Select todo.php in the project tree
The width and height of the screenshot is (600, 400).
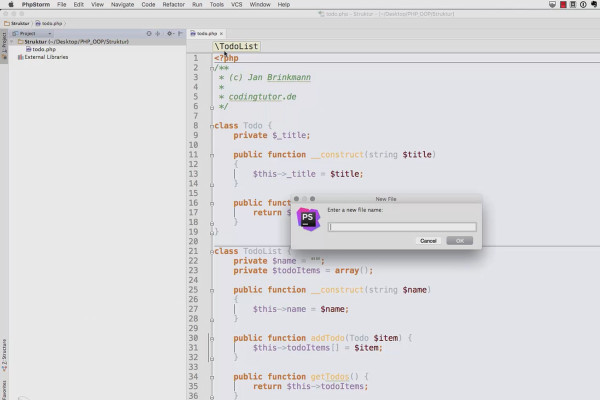[x=41, y=49]
